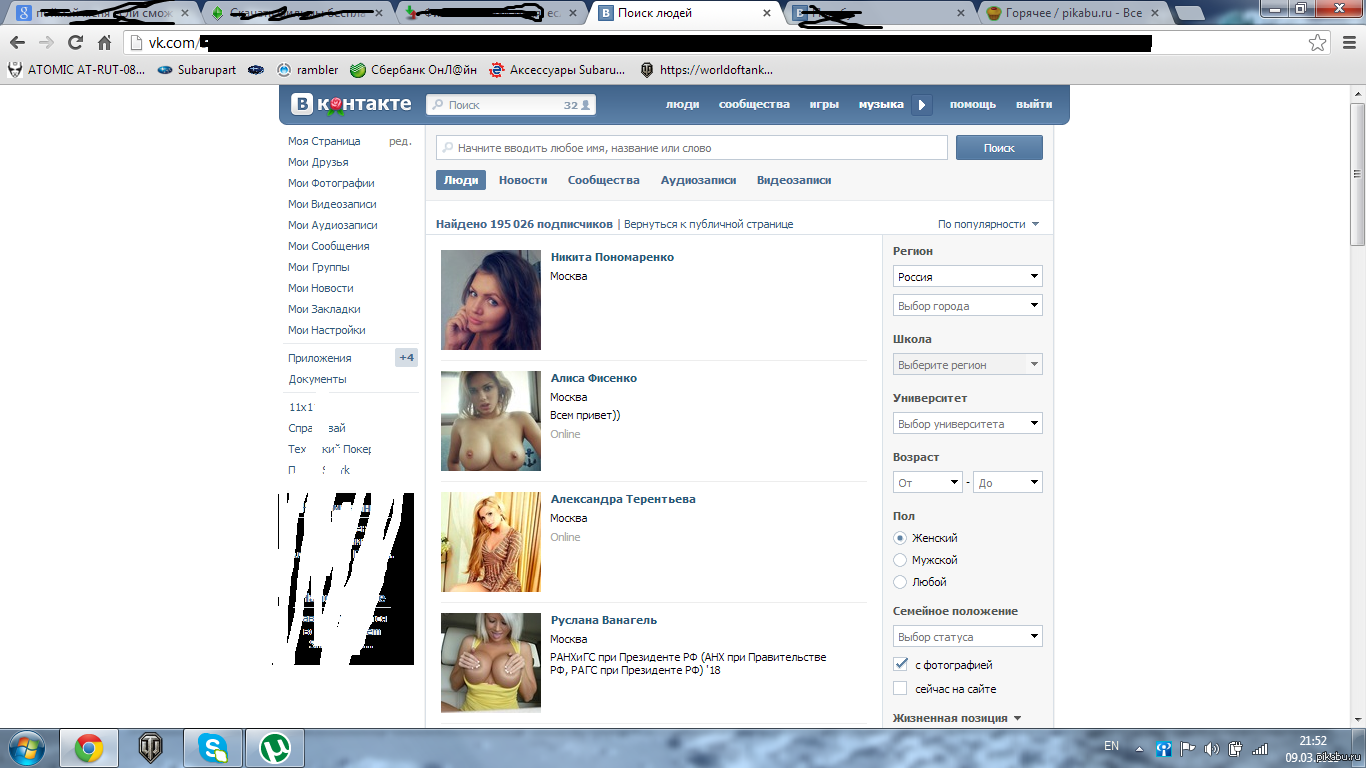The image size is (1366, 768).
Task: Open the Сбербанк ОнЛ@йн bookmark
Action: pyautogui.click(x=413, y=70)
